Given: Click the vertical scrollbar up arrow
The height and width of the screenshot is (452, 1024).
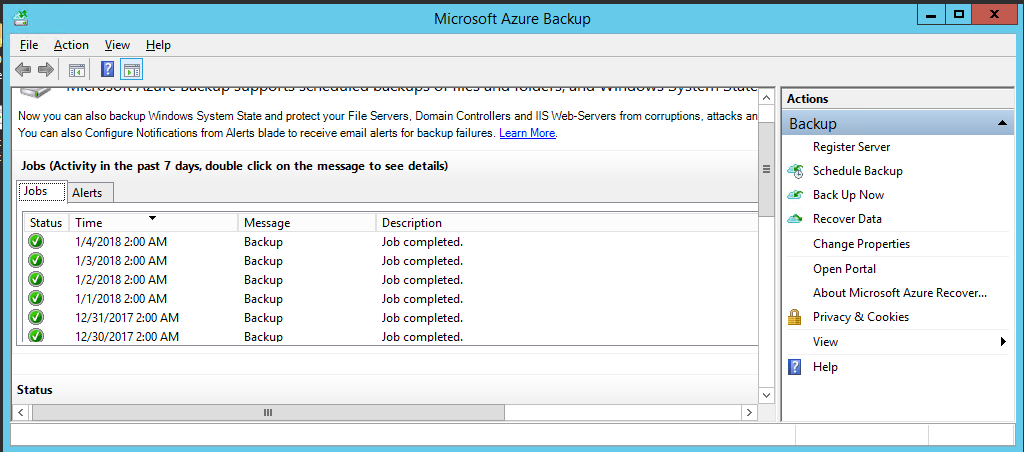Looking at the screenshot, I should point(767,97).
